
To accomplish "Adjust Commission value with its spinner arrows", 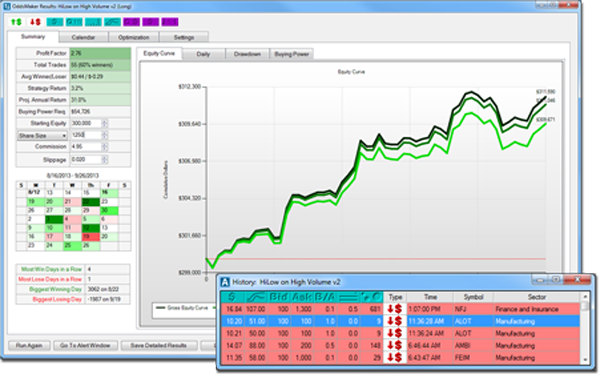I will (104, 147).
